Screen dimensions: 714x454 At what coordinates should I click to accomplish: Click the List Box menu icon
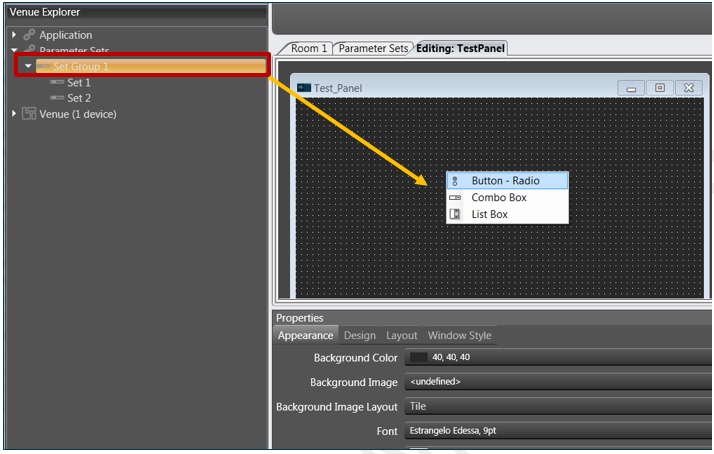click(455, 214)
